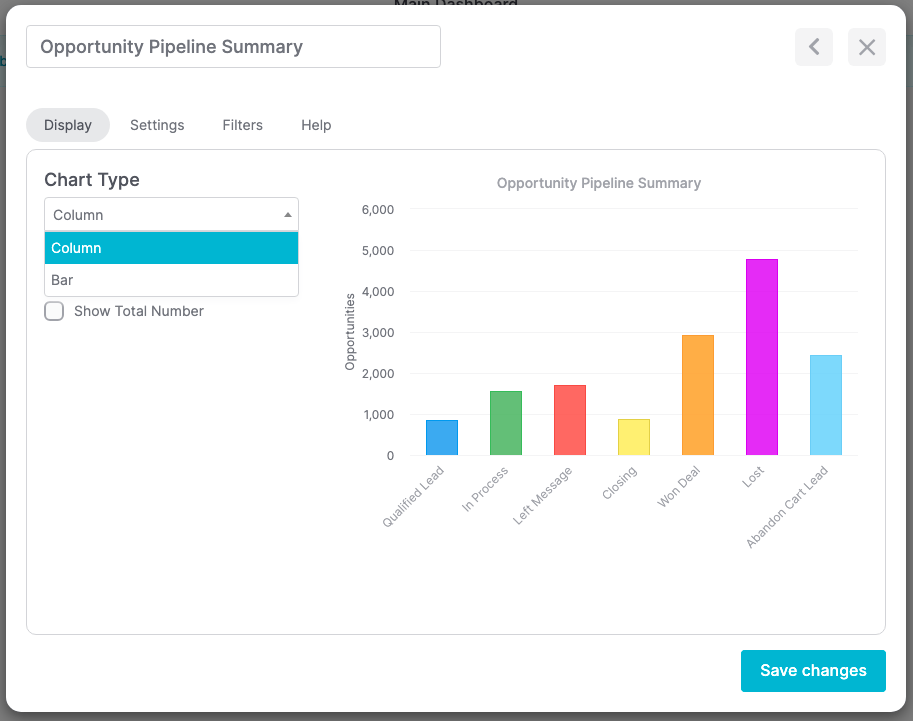The height and width of the screenshot is (721, 913).
Task: Select Bar from the chart type list
Action: (x=170, y=280)
